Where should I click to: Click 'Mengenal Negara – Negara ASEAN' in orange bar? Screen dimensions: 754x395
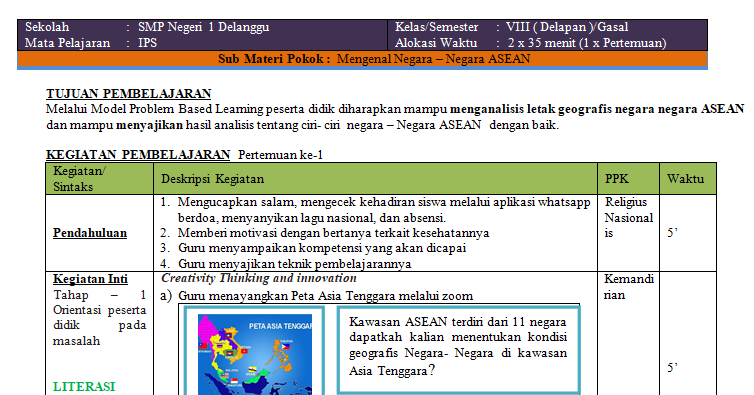tap(433, 59)
